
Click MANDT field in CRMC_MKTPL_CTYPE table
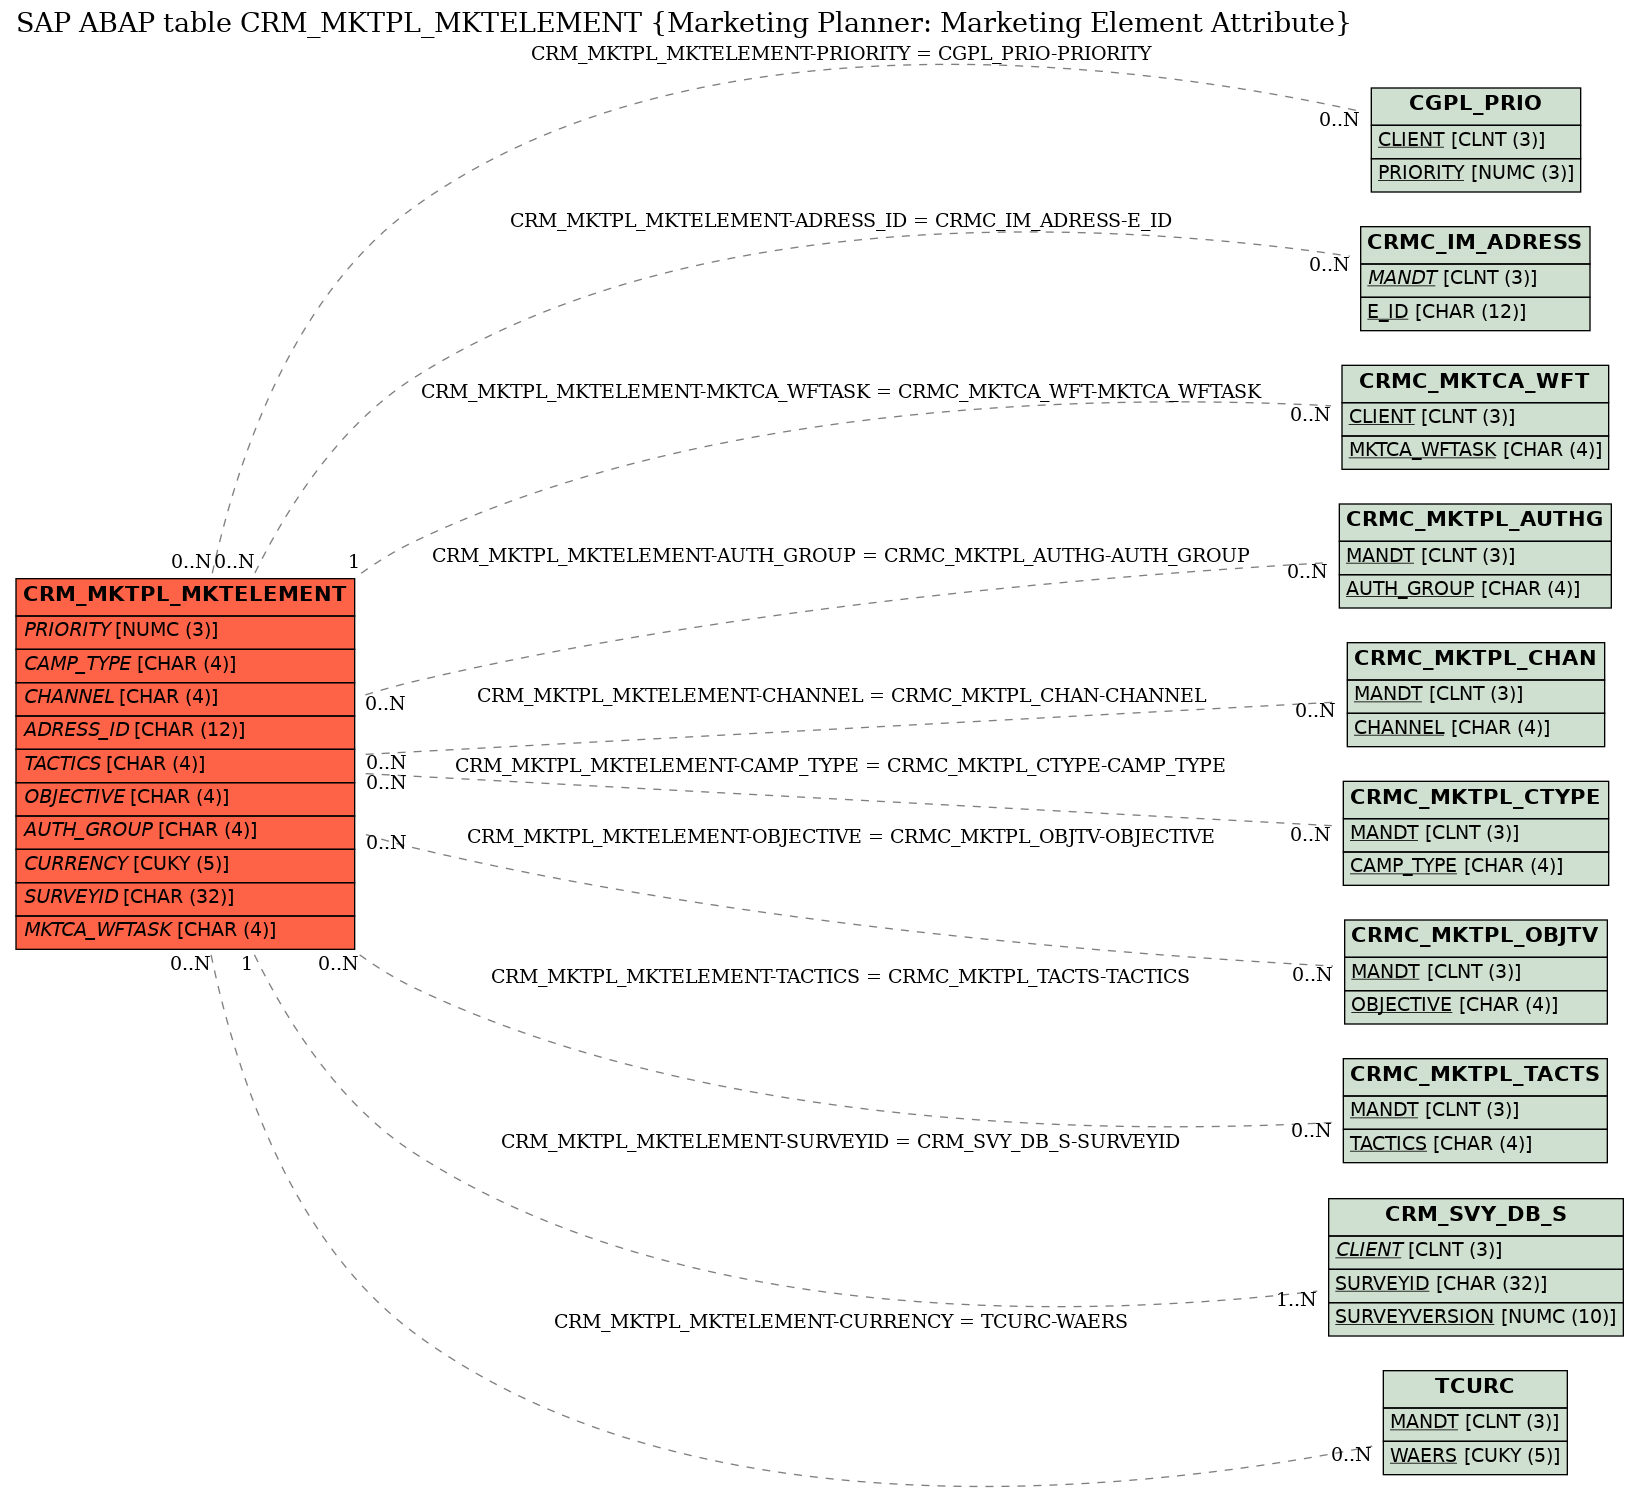point(1475,834)
